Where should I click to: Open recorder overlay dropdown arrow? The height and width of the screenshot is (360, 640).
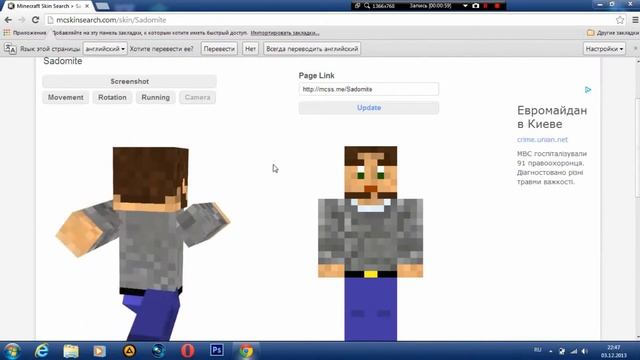[x=465, y=6]
